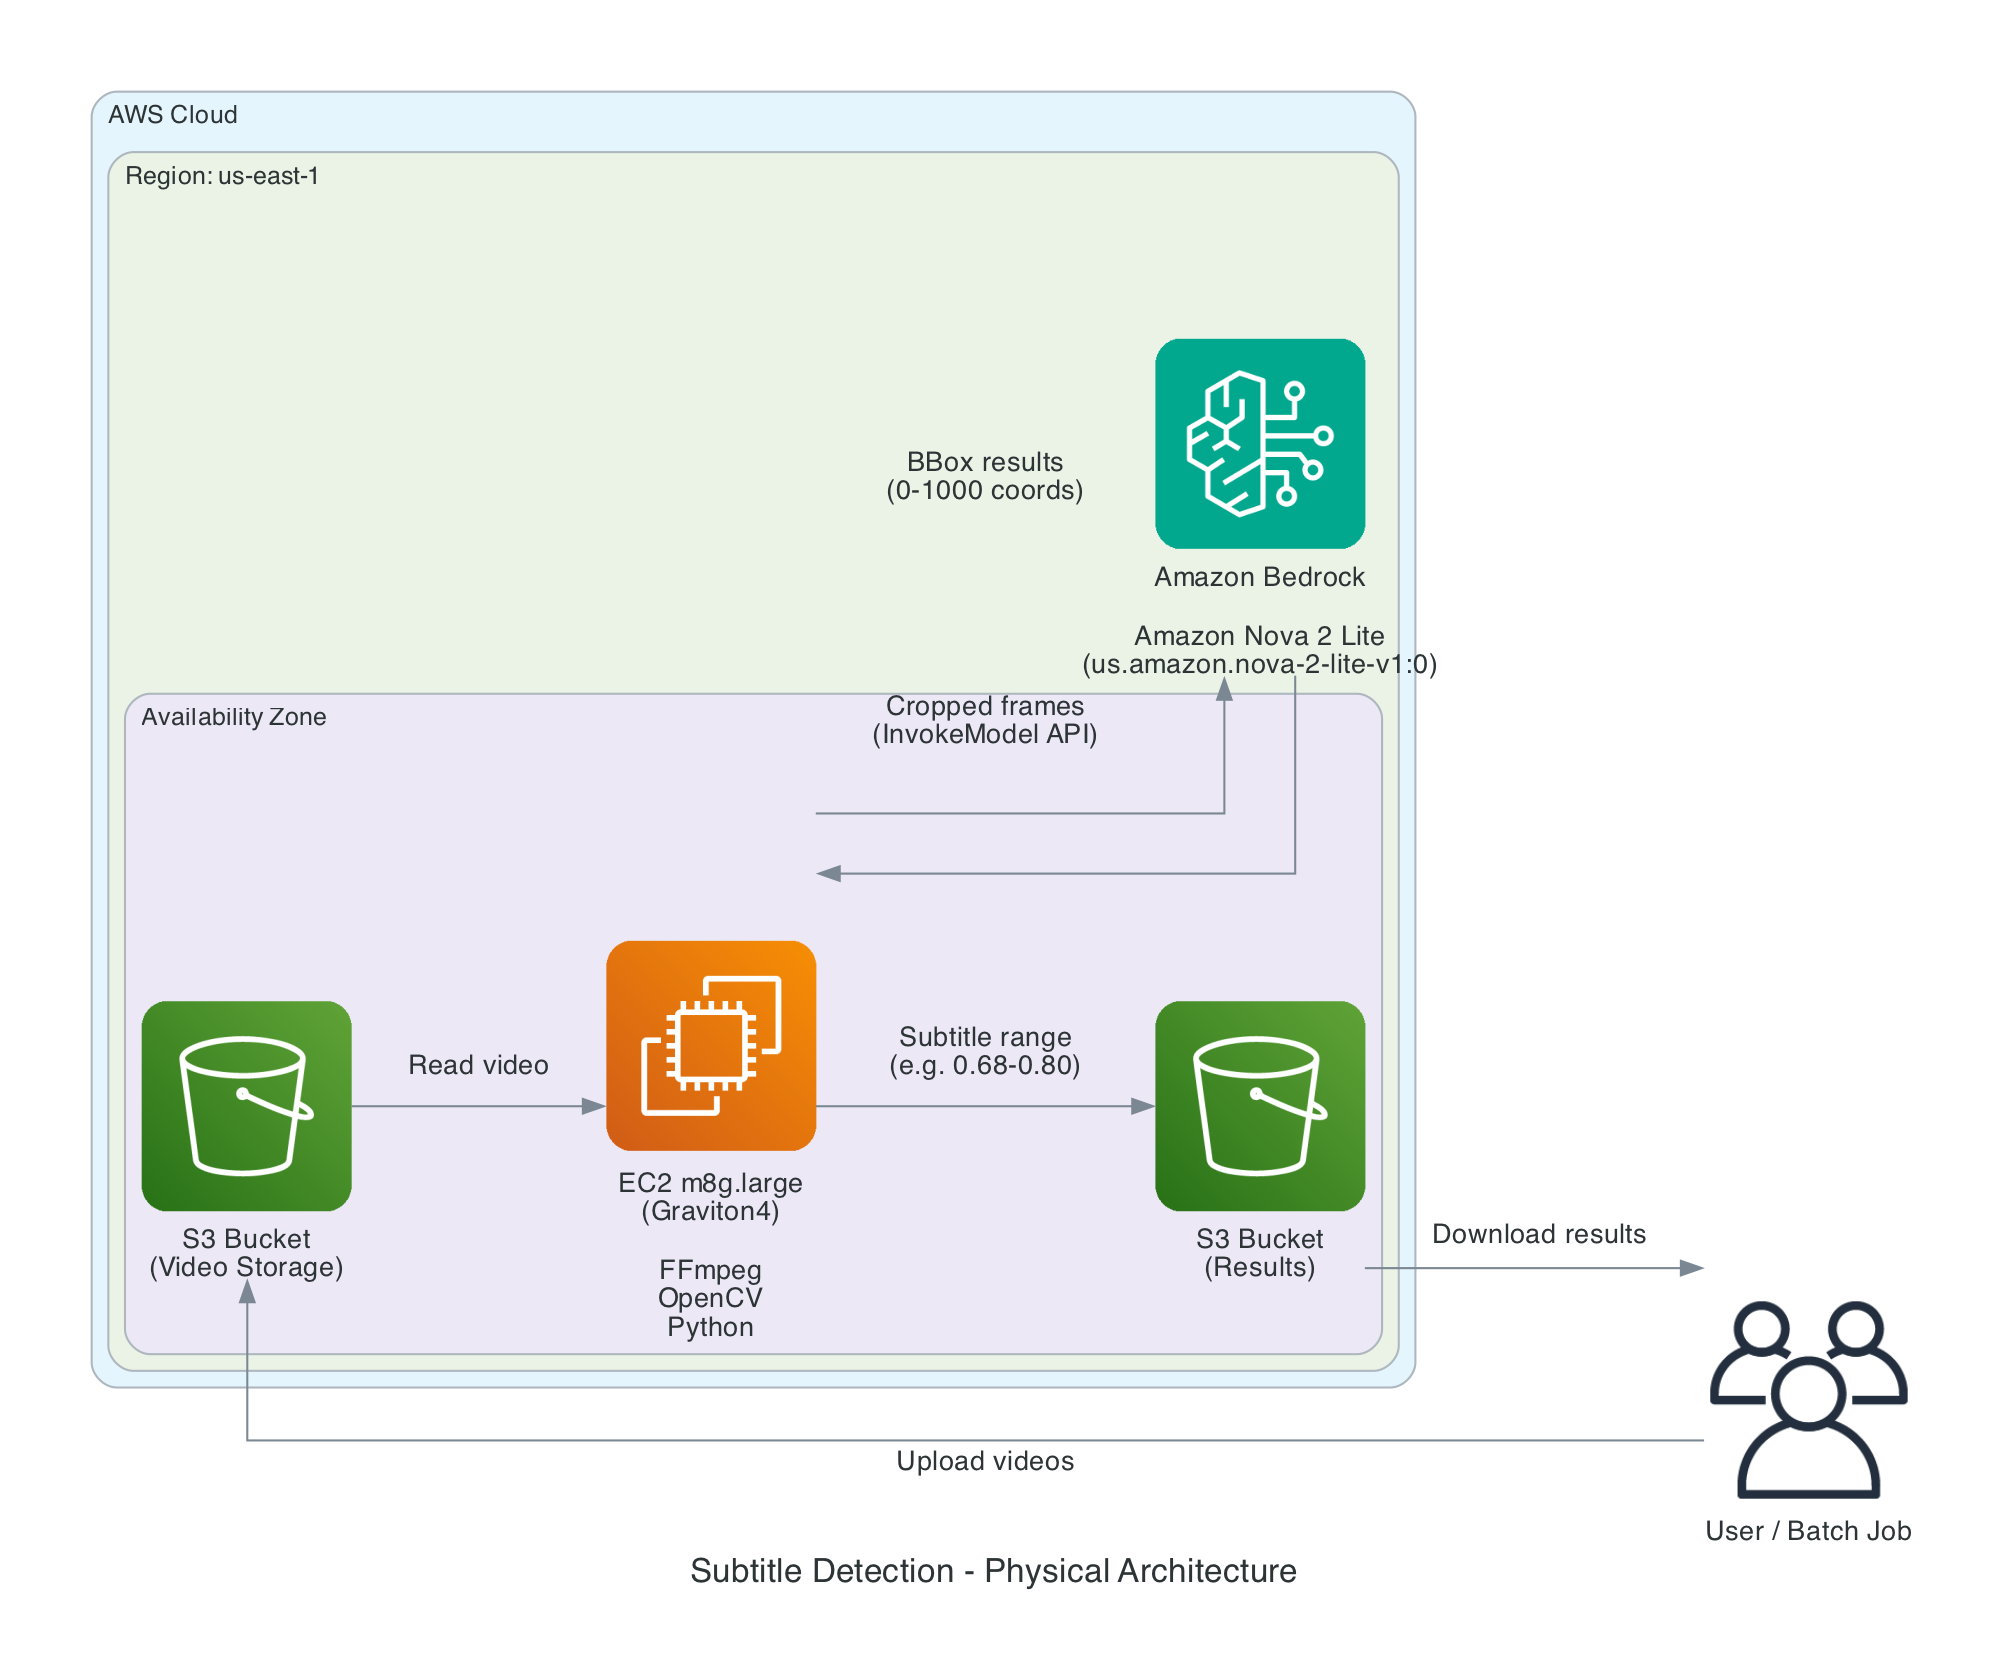This screenshot has width=1989, height=1669.
Task: Select the 'S3 Bucket (Results)' caption
Action: click(x=1259, y=1253)
